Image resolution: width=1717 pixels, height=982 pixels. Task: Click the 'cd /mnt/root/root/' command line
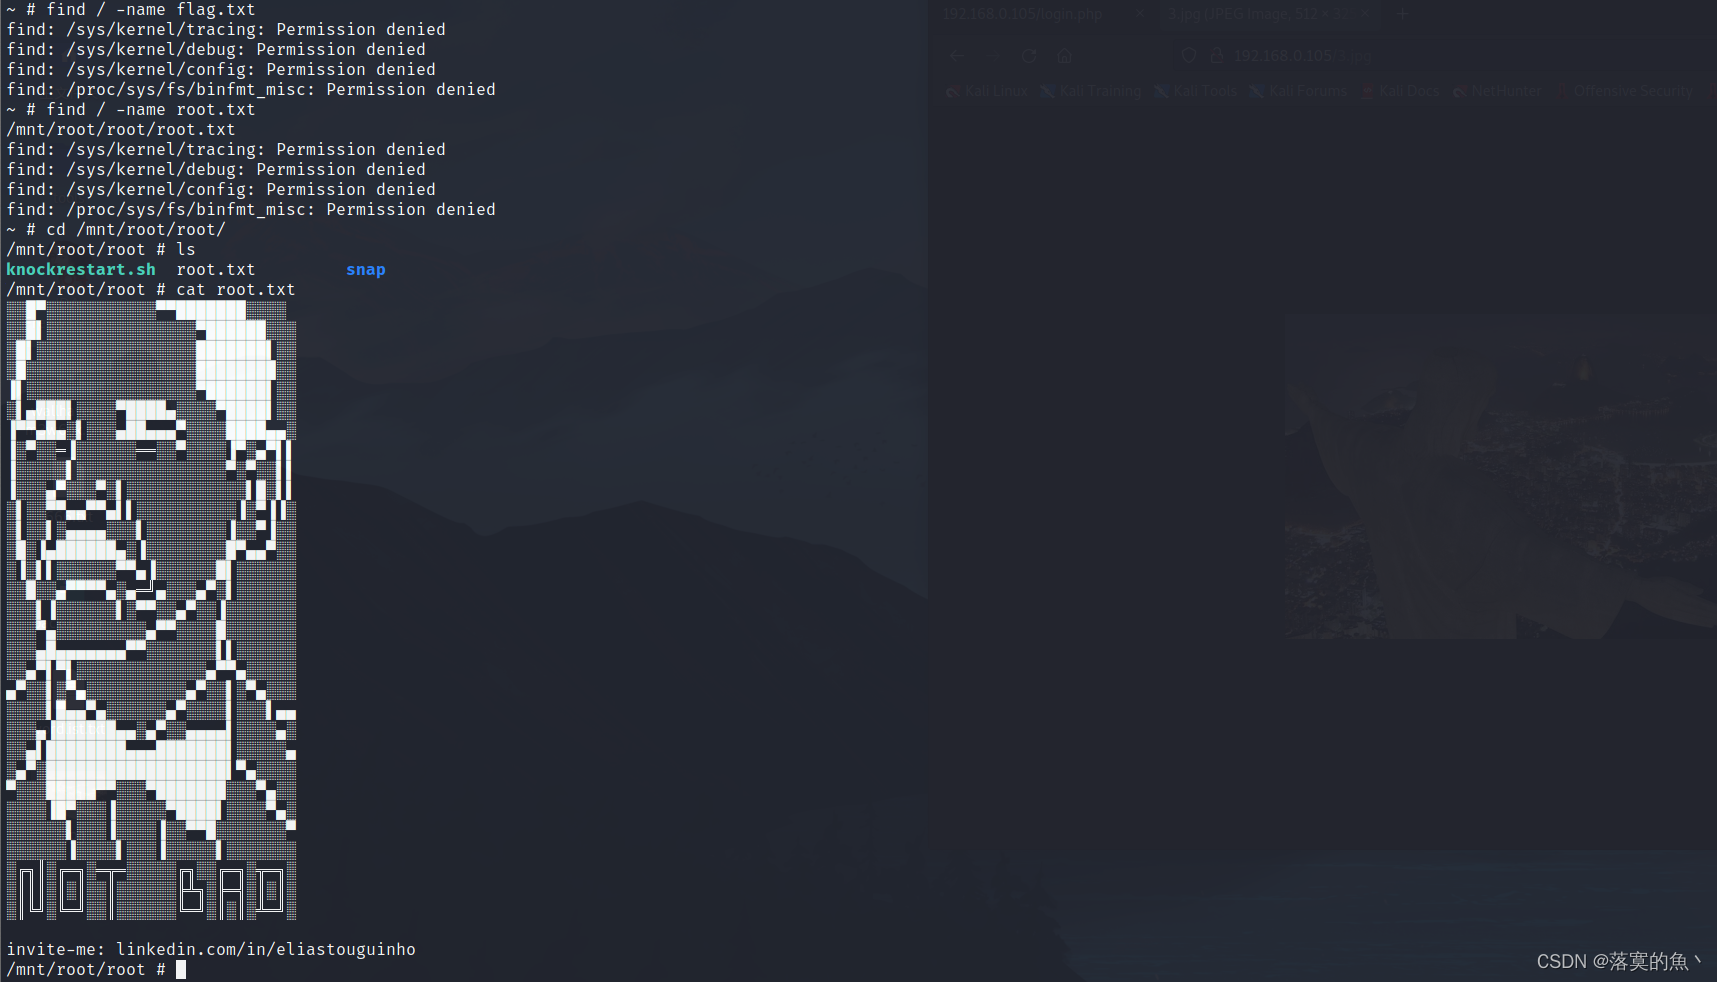pos(116,230)
